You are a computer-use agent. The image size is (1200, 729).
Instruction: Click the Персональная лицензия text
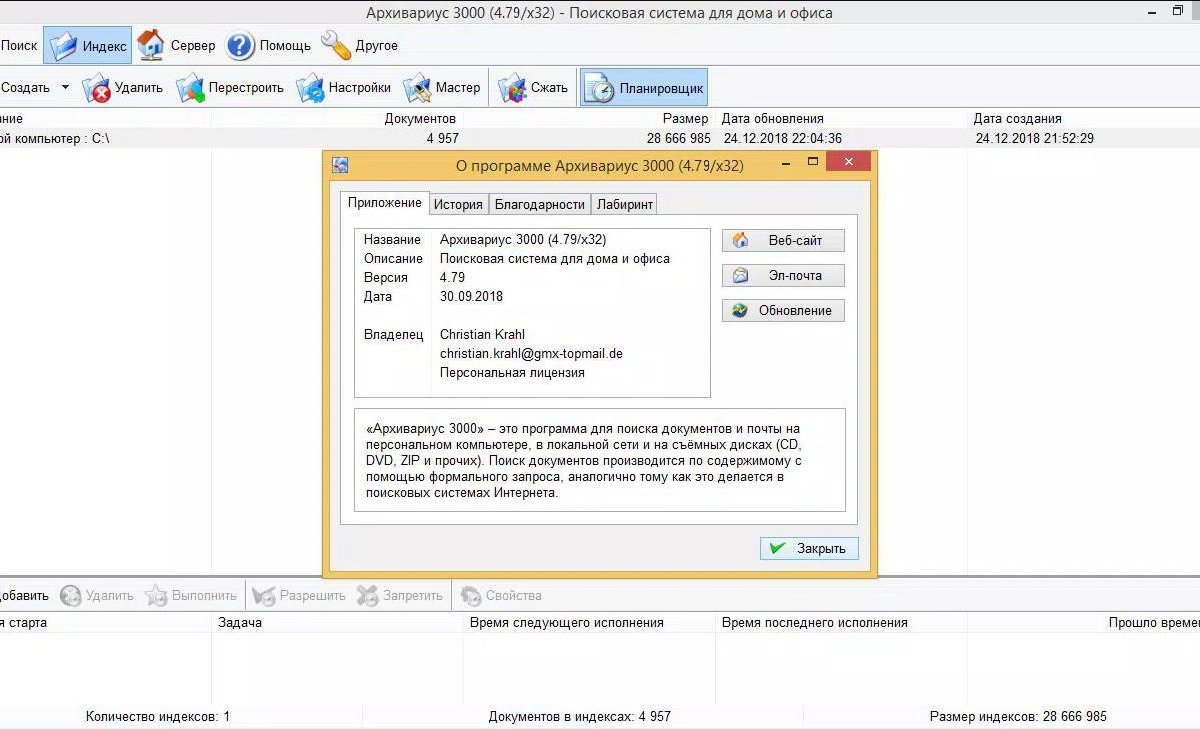(x=512, y=372)
